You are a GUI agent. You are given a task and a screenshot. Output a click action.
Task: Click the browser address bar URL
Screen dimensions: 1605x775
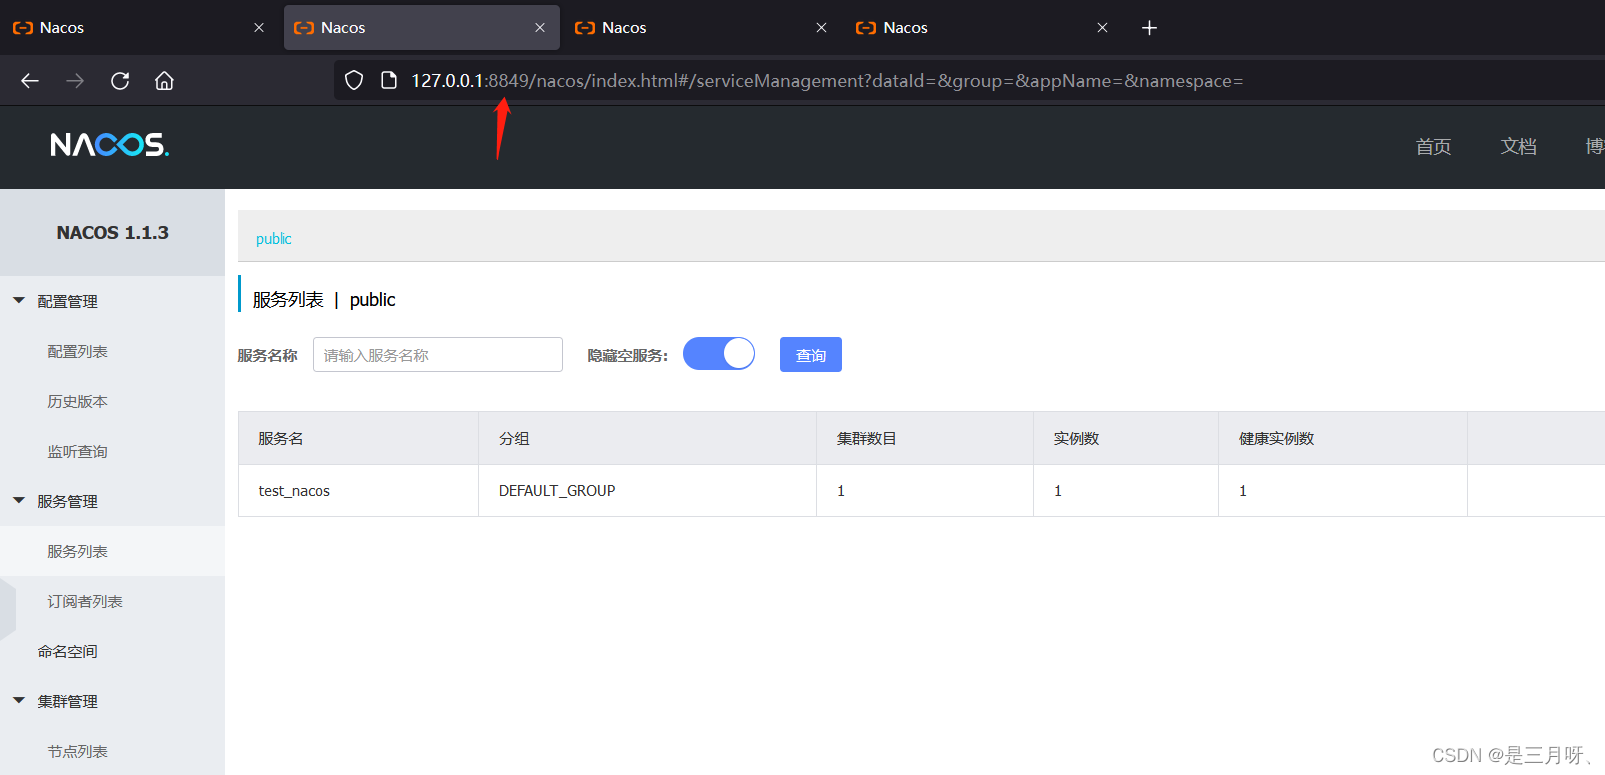coord(827,81)
